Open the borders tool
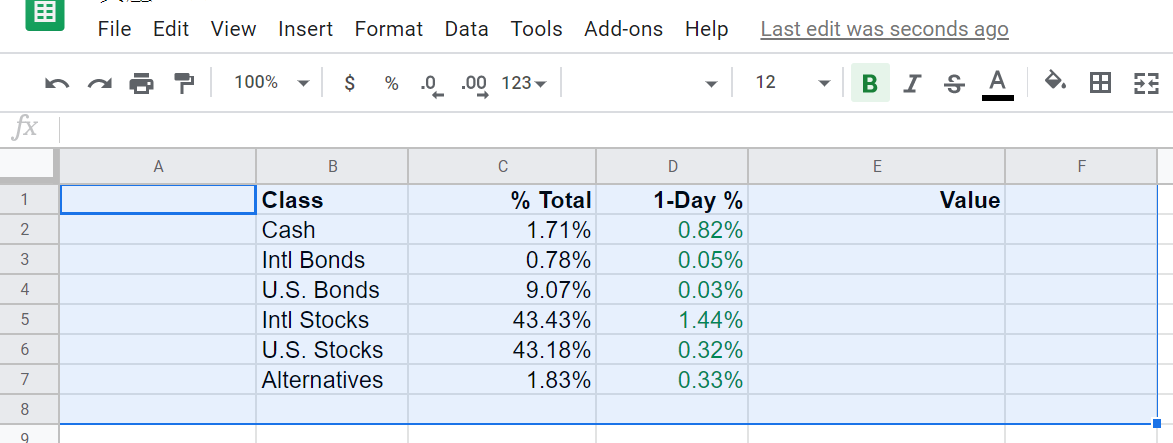This screenshot has height=443, width=1173. point(1100,83)
